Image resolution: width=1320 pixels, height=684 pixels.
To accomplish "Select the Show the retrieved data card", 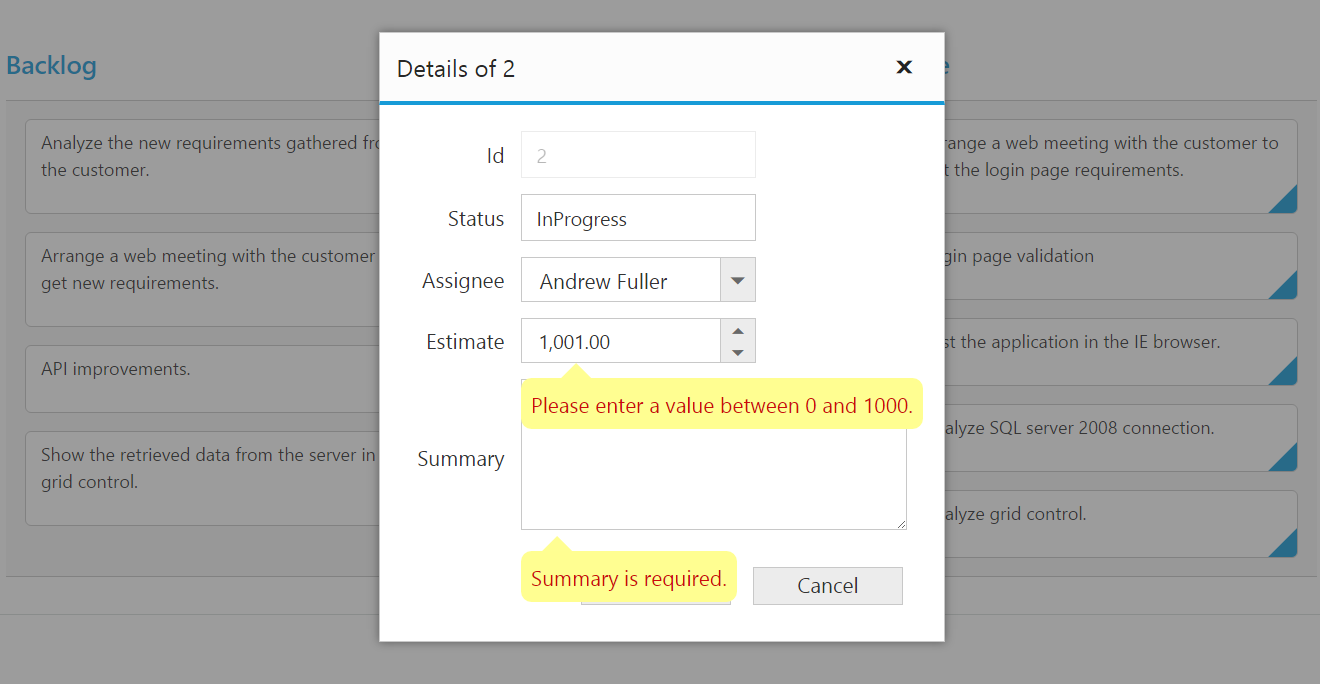I will (x=200, y=478).
